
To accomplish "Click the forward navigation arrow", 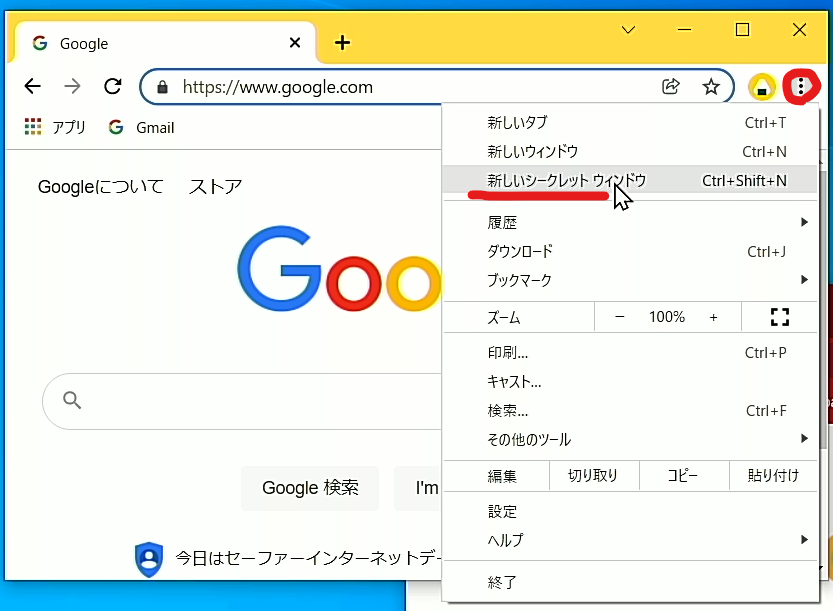I will 72,86.
